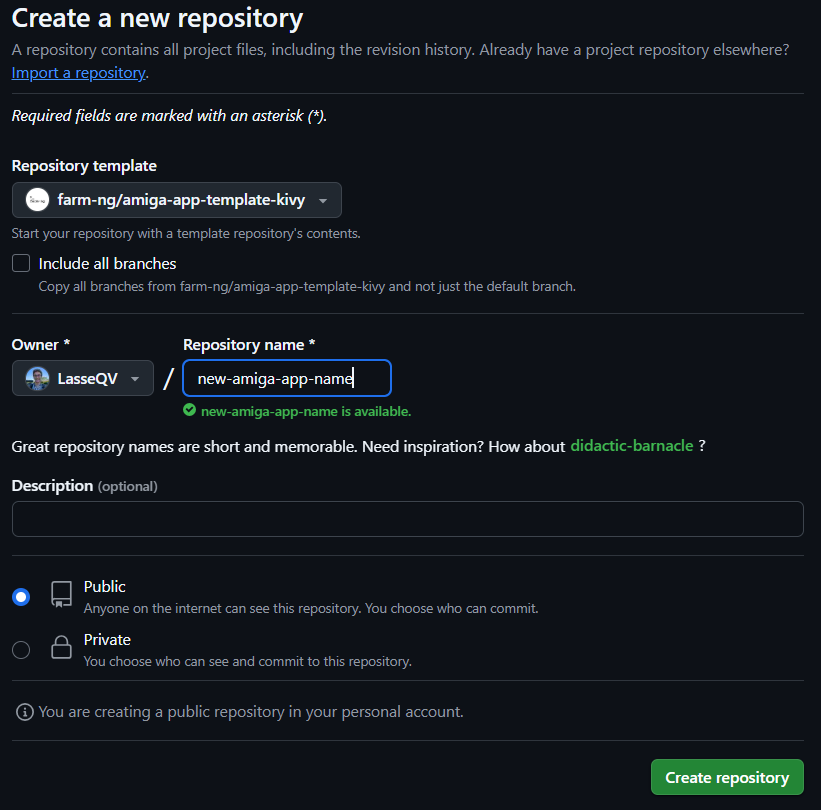Viewport: 821px width, 810px height.
Task: Click the Repository name input field
Action: [x=287, y=378]
